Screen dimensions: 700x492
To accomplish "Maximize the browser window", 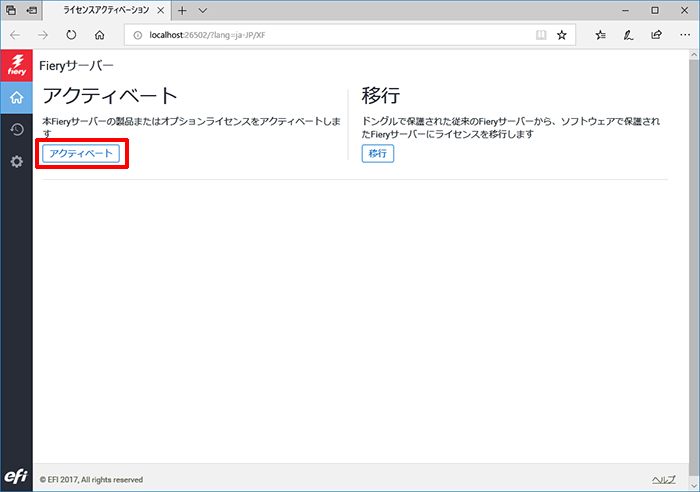I will (655, 10).
